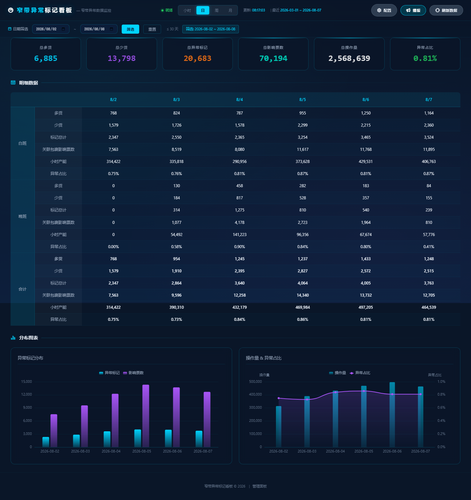The height and width of the screenshot is (500, 471).
Task: Toggle the purple line legend item in the right chart
Action: click(360, 373)
